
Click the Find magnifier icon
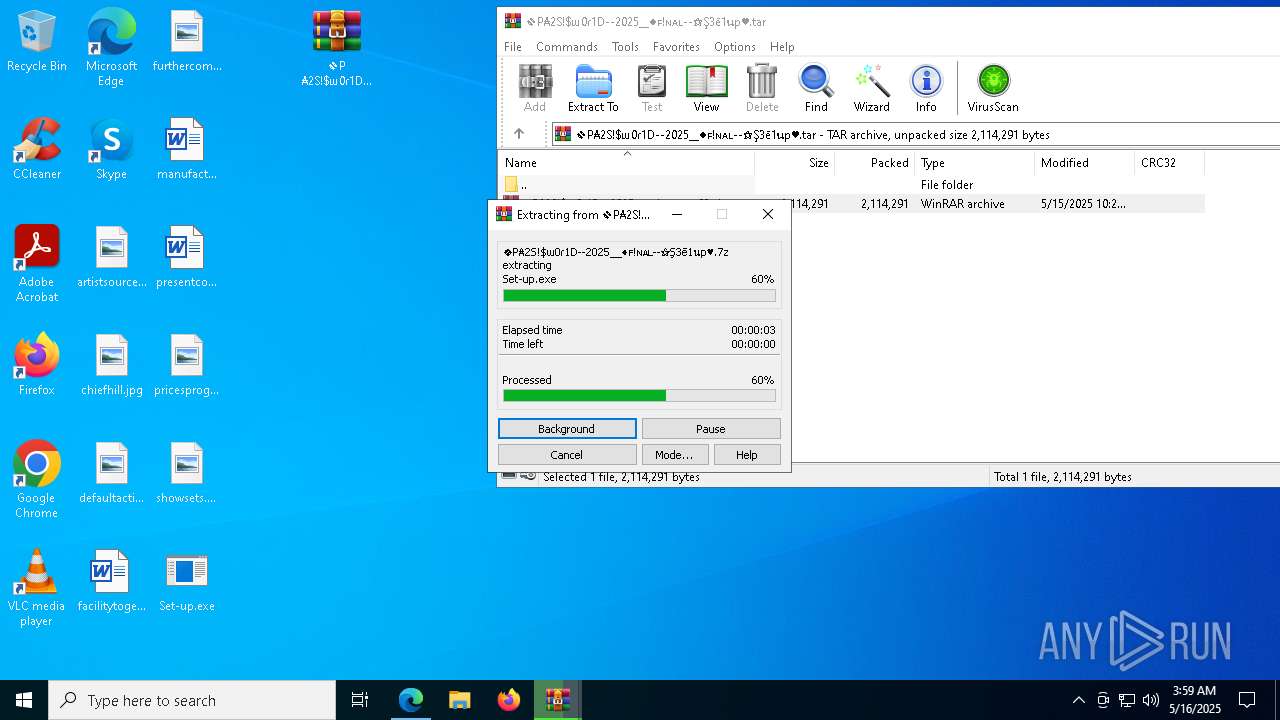click(816, 89)
